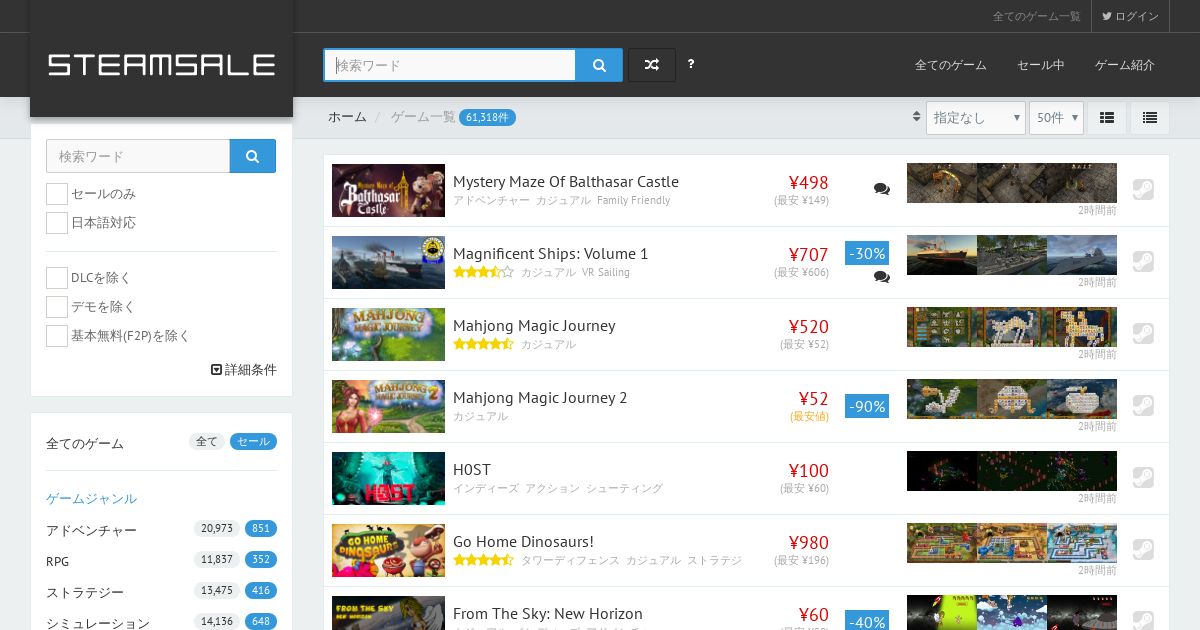Click the RPG genre in sidebar

coord(58,561)
